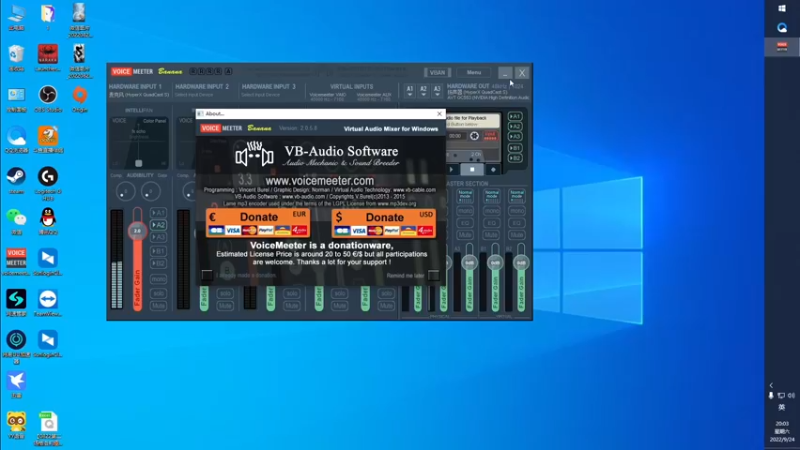Image resolution: width=800 pixels, height=450 pixels.
Task: Toggle B1 routing on Hardware Input 1
Action: click(158, 251)
